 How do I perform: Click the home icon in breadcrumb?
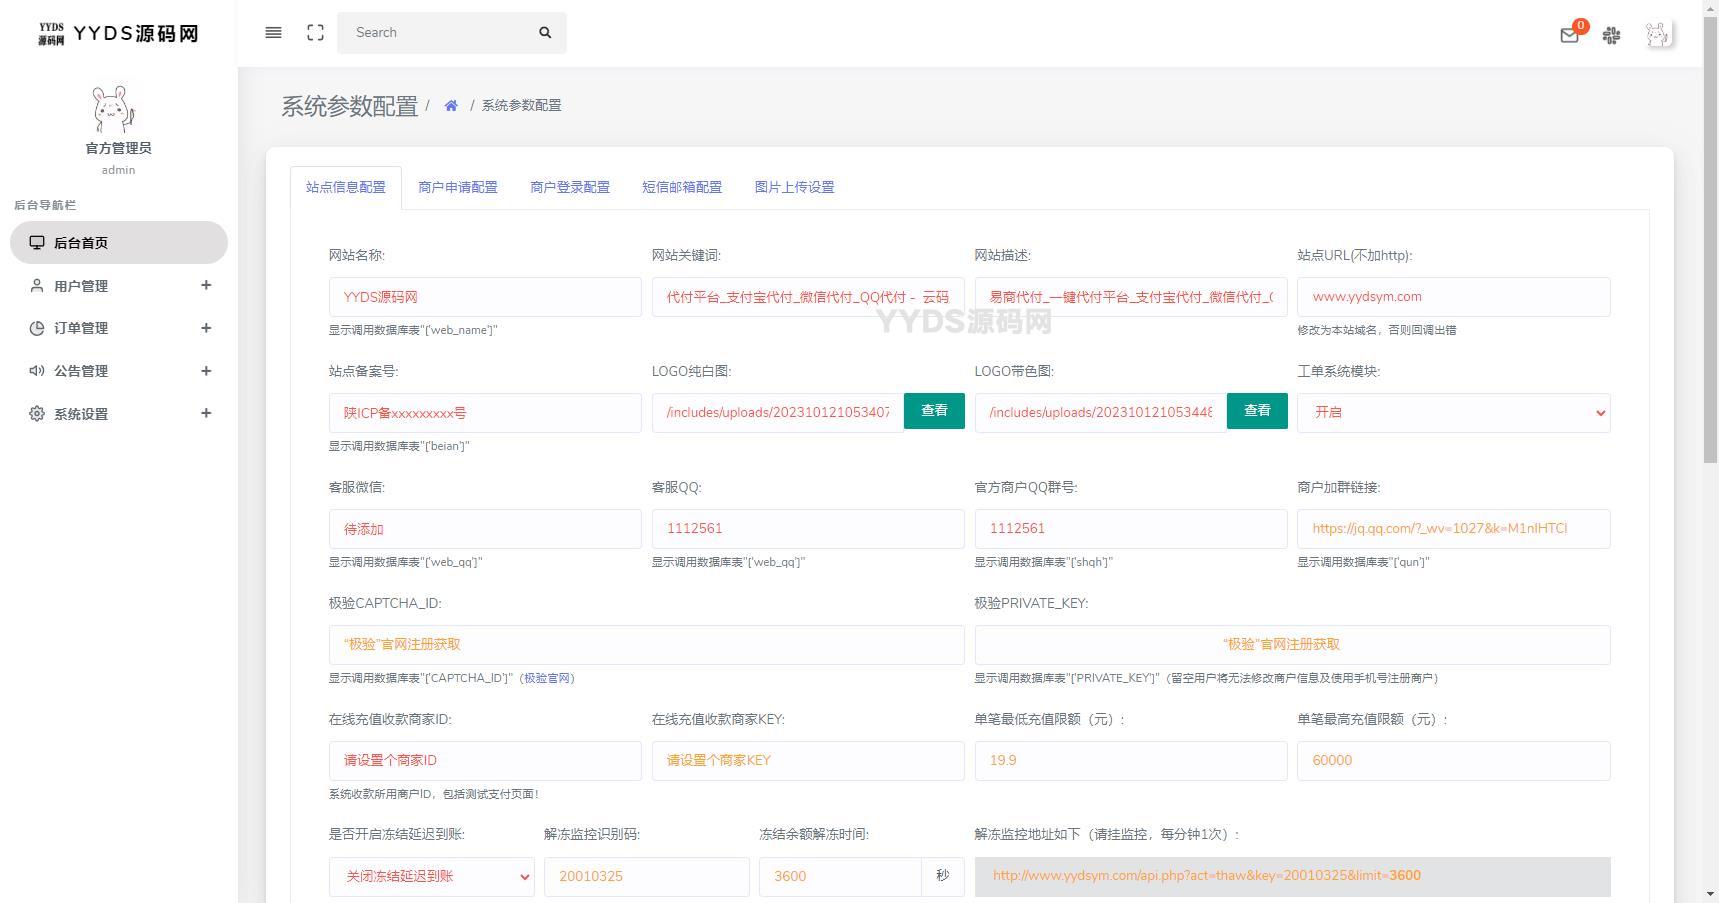(x=451, y=106)
